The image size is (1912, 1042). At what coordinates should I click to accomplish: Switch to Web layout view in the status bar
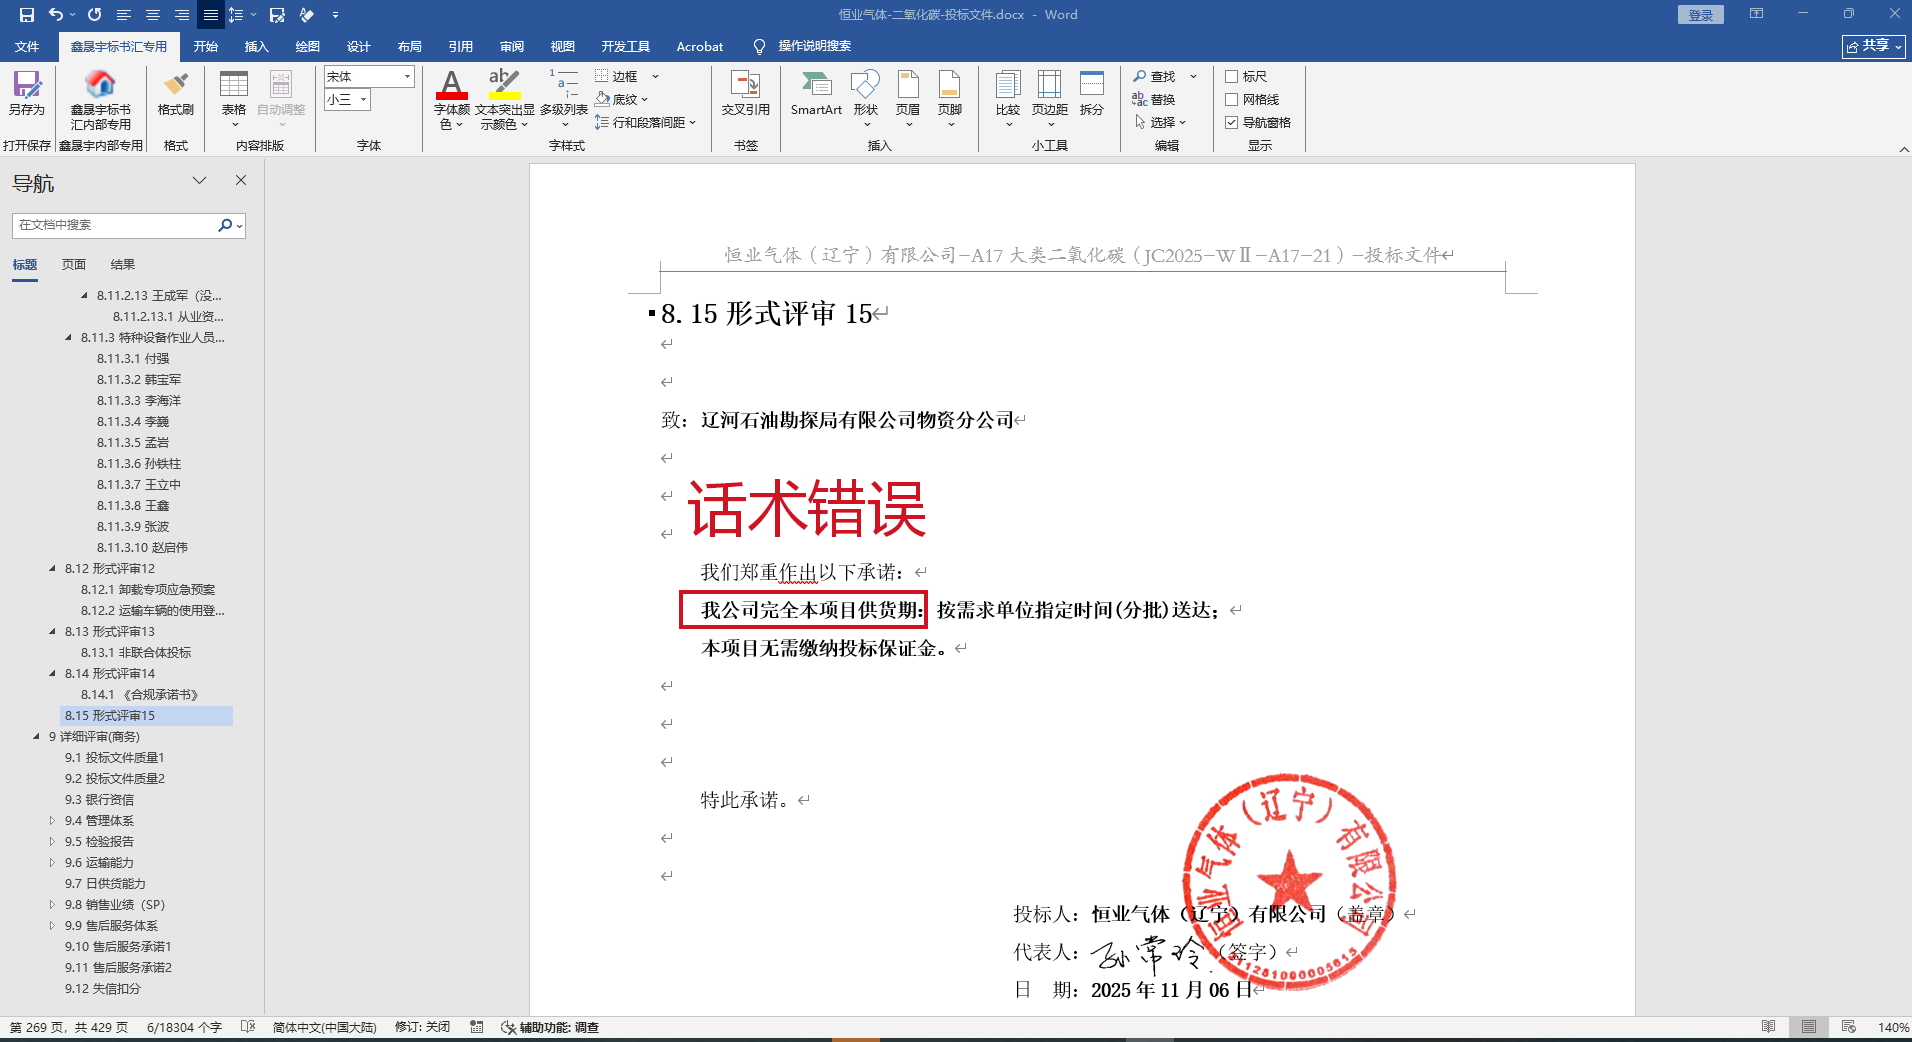[1849, 1027]
